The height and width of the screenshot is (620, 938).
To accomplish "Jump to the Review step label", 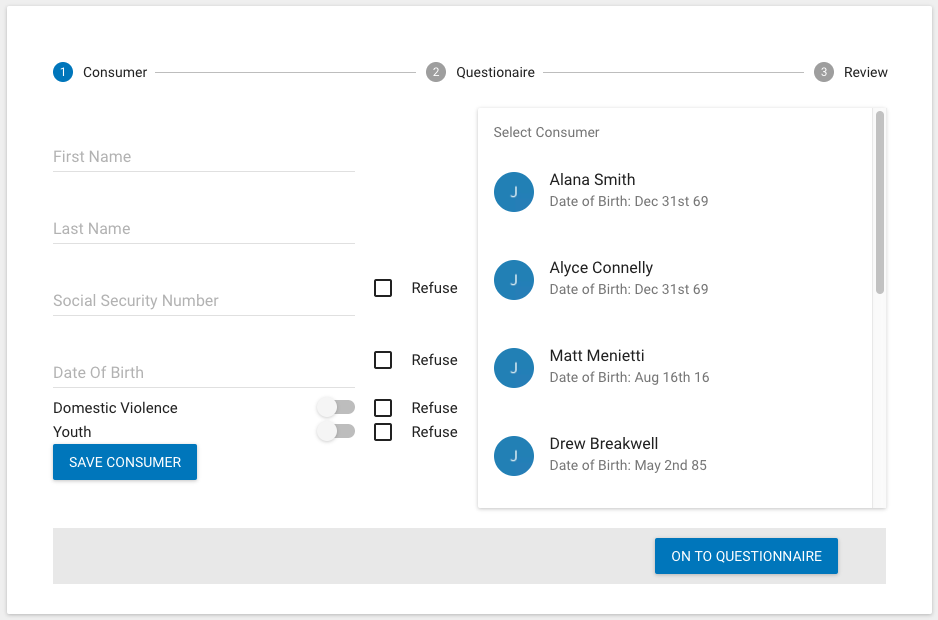I will pos(865,72).
